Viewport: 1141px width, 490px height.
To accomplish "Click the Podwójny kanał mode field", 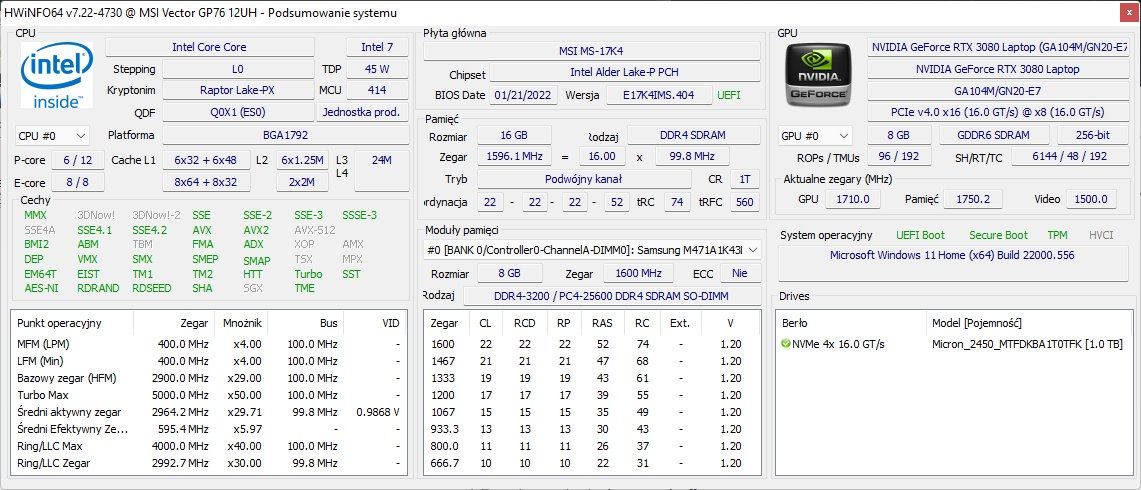I will coord(584,179).
